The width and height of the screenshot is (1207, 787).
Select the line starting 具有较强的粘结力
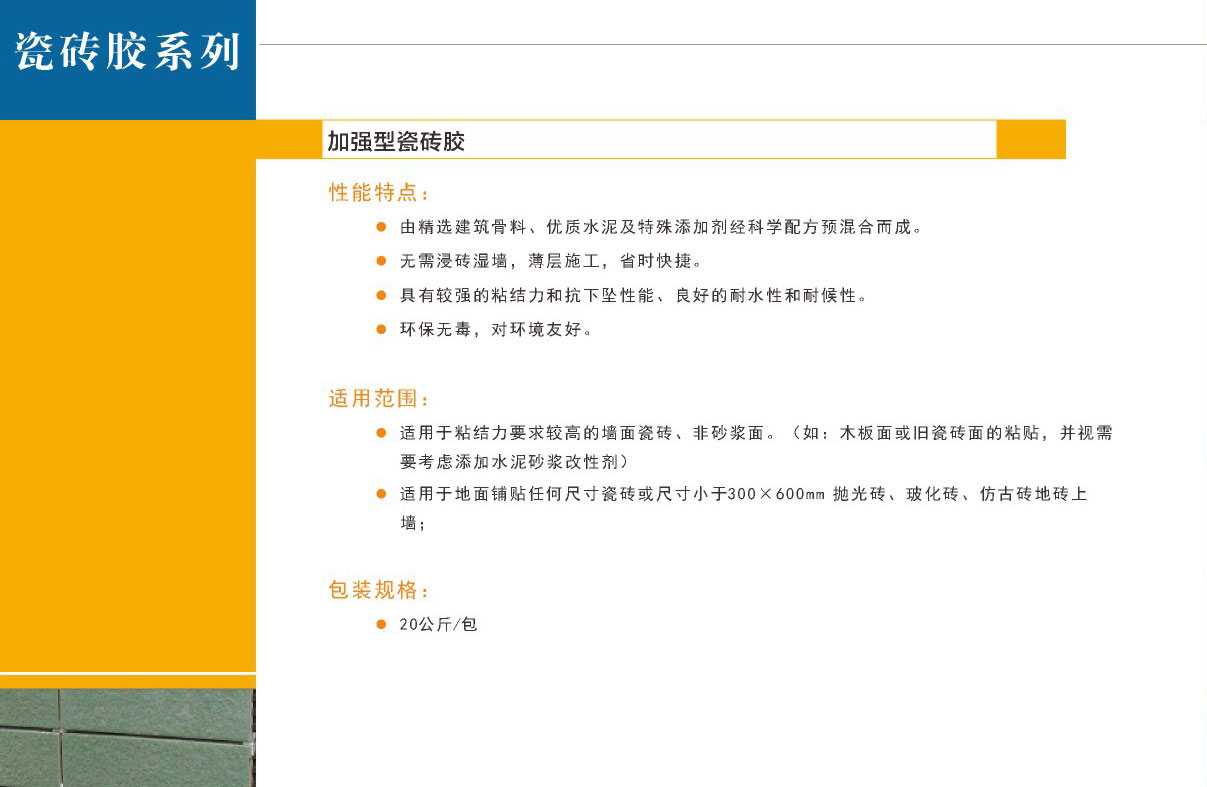[633, 296]
